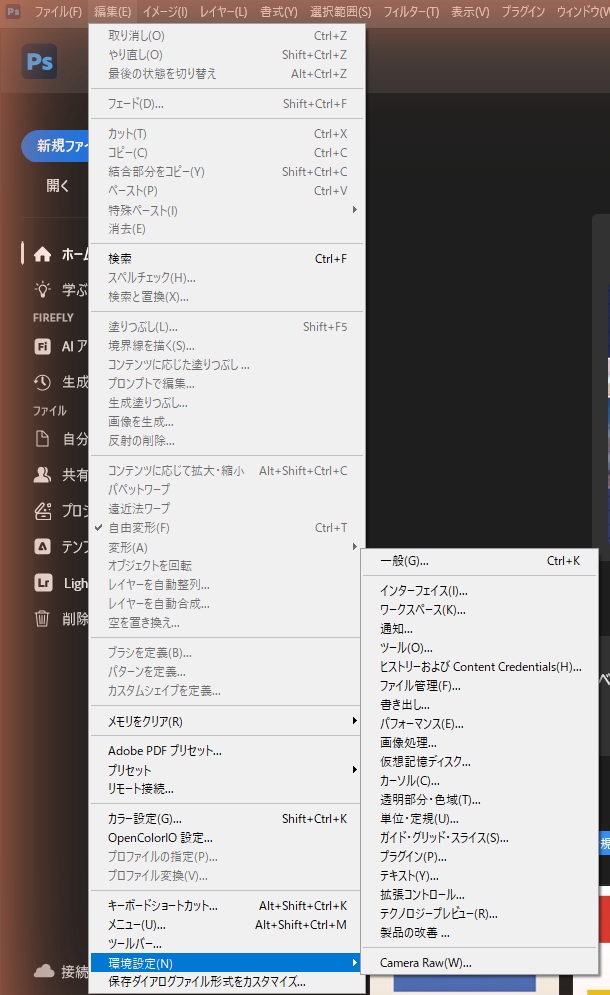The image size is (610, 995).
Task: Click the shared people icon
Action: click(x=43, y=475)
